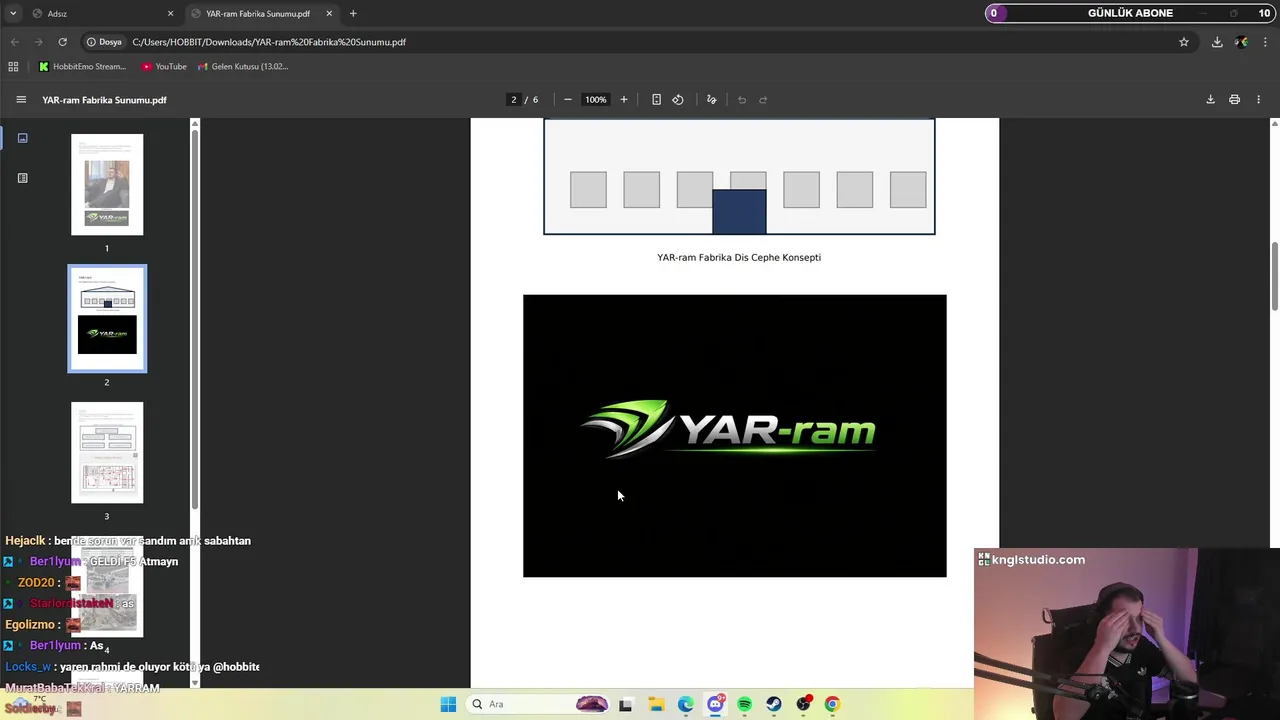This screenshot has width=1280, height=720.
Task: Open OBS Studio from the taskbar
Action: (x=803, y=704)
